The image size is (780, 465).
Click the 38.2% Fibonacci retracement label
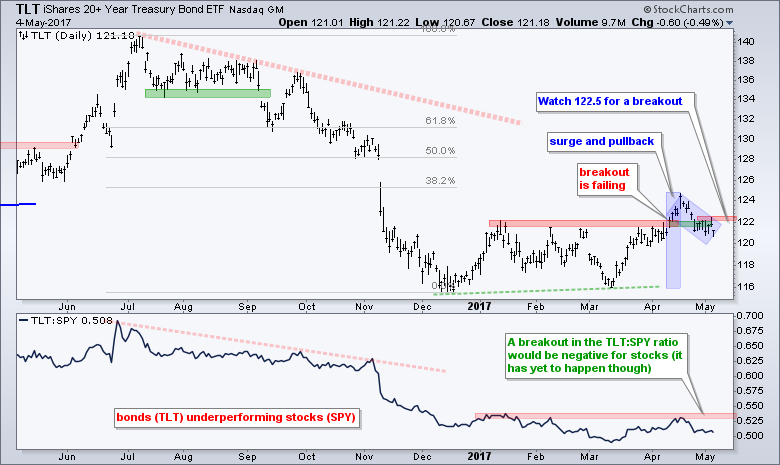tap(440, 181)
